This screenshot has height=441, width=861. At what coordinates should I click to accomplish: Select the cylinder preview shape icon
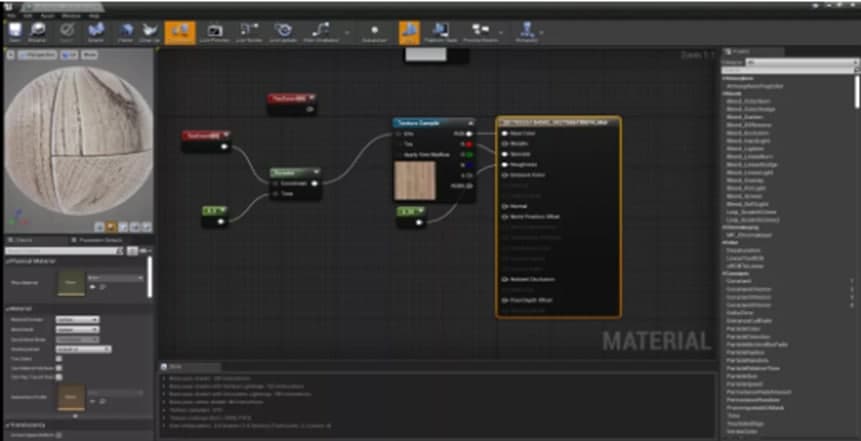(x=99, y=226)
